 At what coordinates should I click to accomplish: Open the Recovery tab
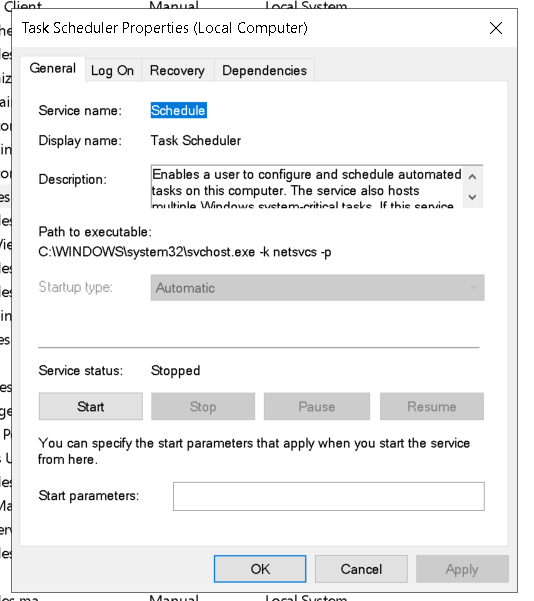pyautogui.click(x=177, y=71)
